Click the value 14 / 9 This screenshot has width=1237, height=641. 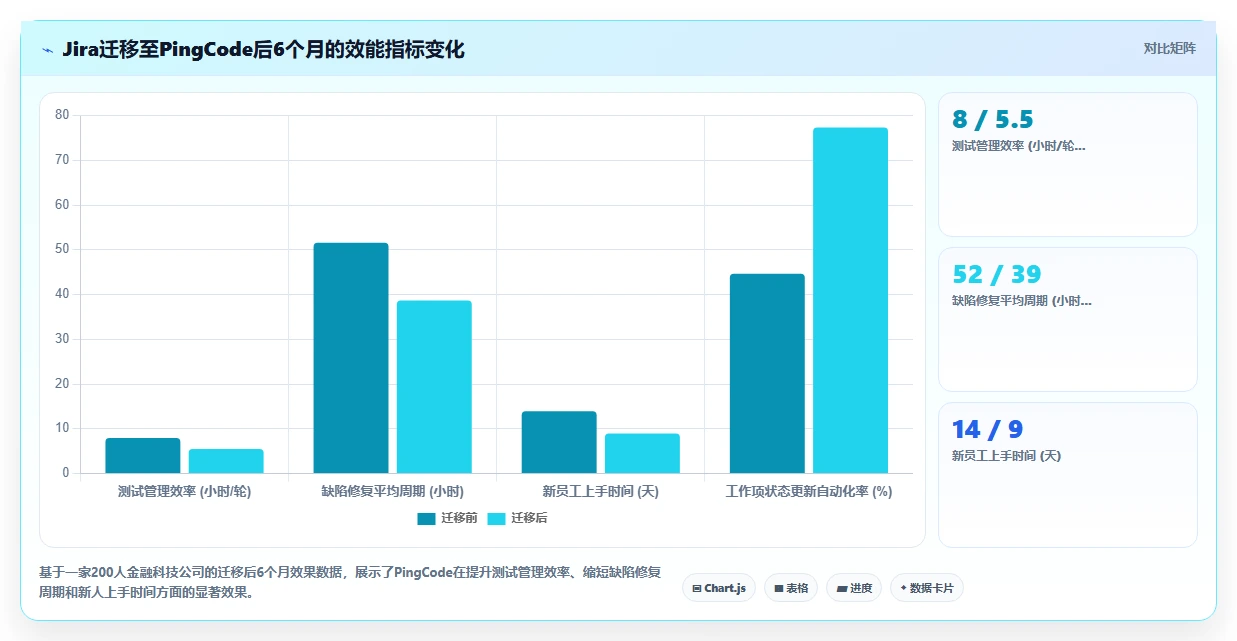[x=988, y=430]
